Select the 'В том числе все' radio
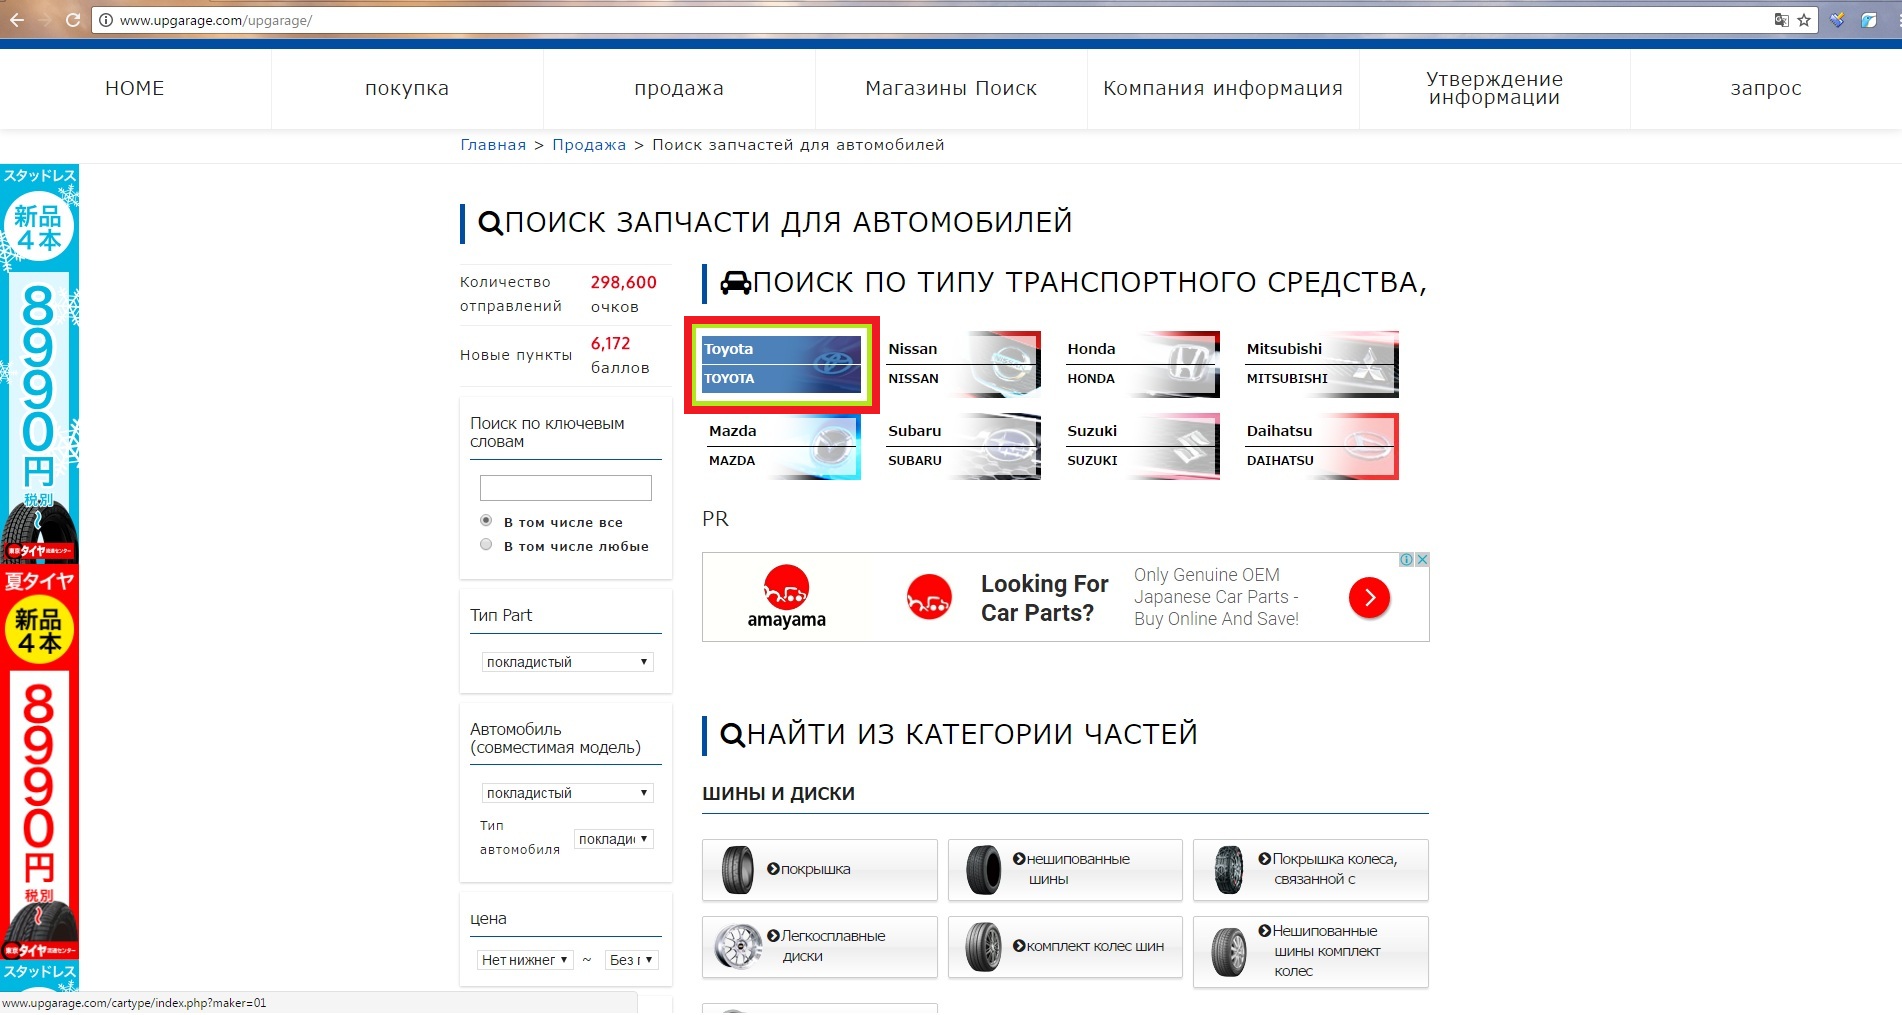Image resolution: width=1902 pixels, height=1015 pixels. pos(486,521)
